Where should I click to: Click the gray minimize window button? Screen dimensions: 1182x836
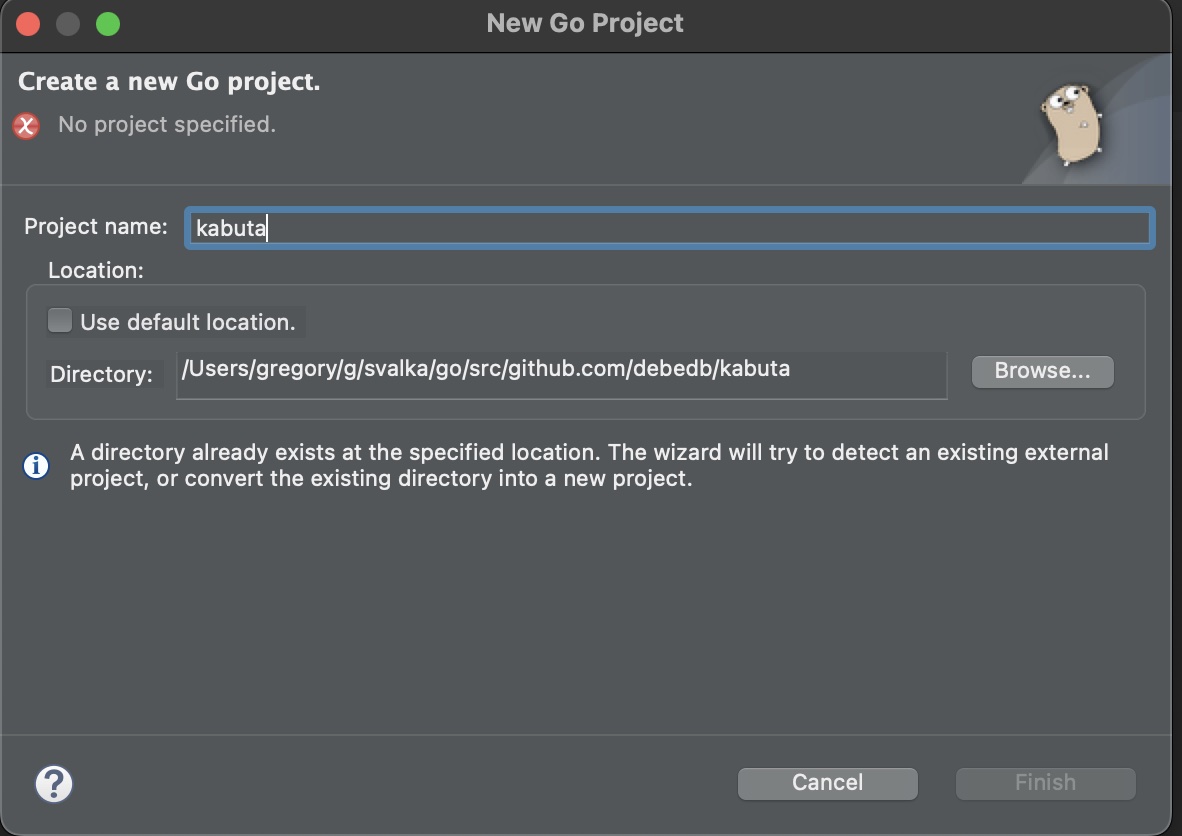click(68, 24)
